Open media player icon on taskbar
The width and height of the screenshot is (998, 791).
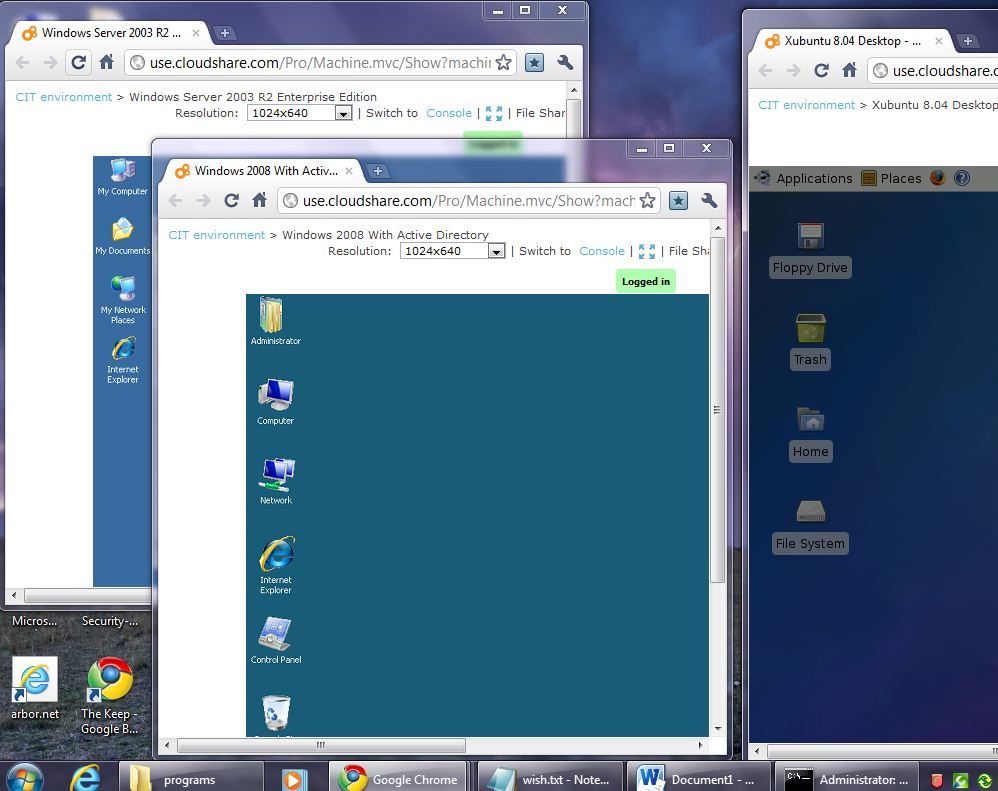(x=293, y=779)
